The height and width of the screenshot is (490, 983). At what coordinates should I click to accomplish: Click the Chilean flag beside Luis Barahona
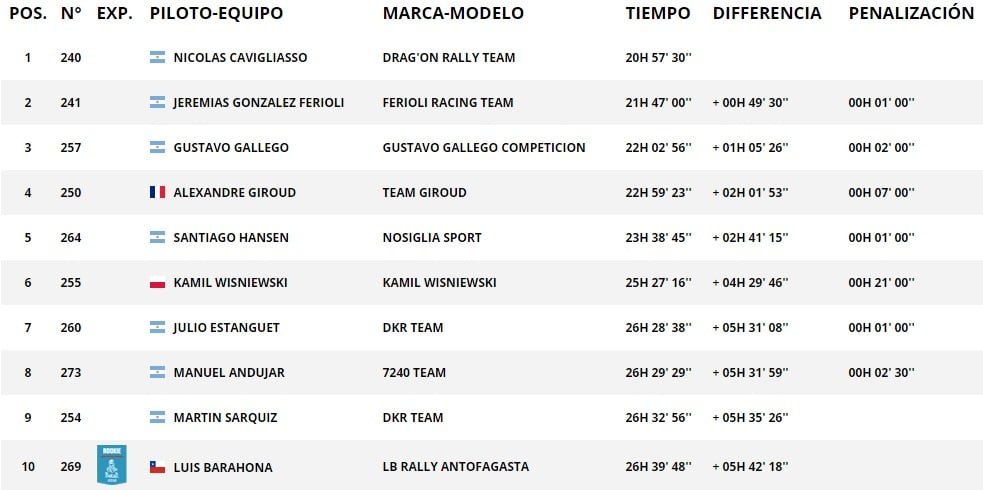pyautogui.click(x=157, y=467)
